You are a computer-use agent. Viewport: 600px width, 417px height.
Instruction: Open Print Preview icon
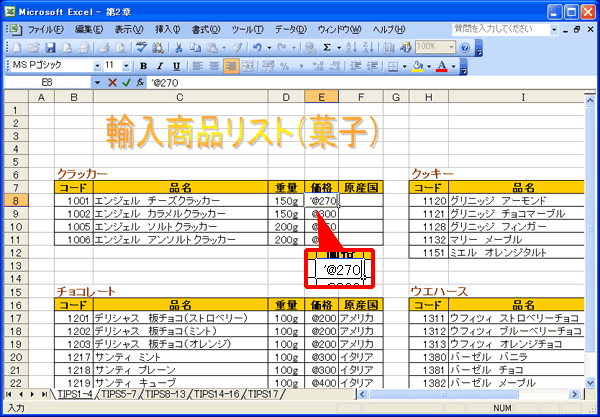(121, 47)
